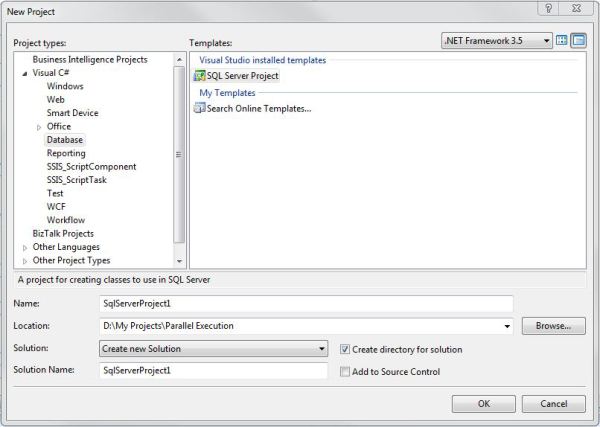Select SSIS_ScriptComponent project type
The width and height of the screenshot is (600, 427).
click(x=91, y=166)
